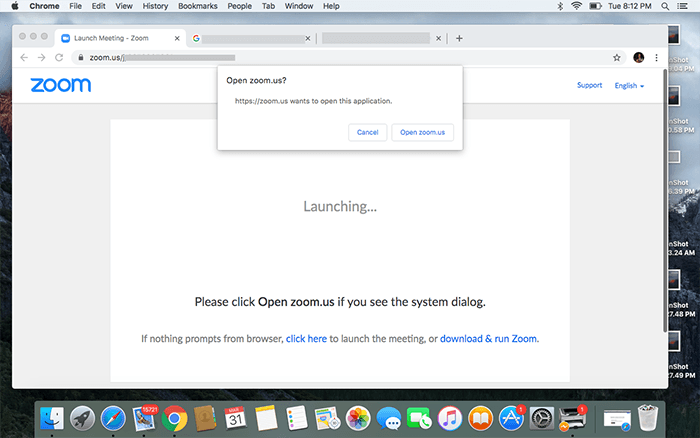
Task: Click the minimized window in dock
Action: (x=617, y=420)
